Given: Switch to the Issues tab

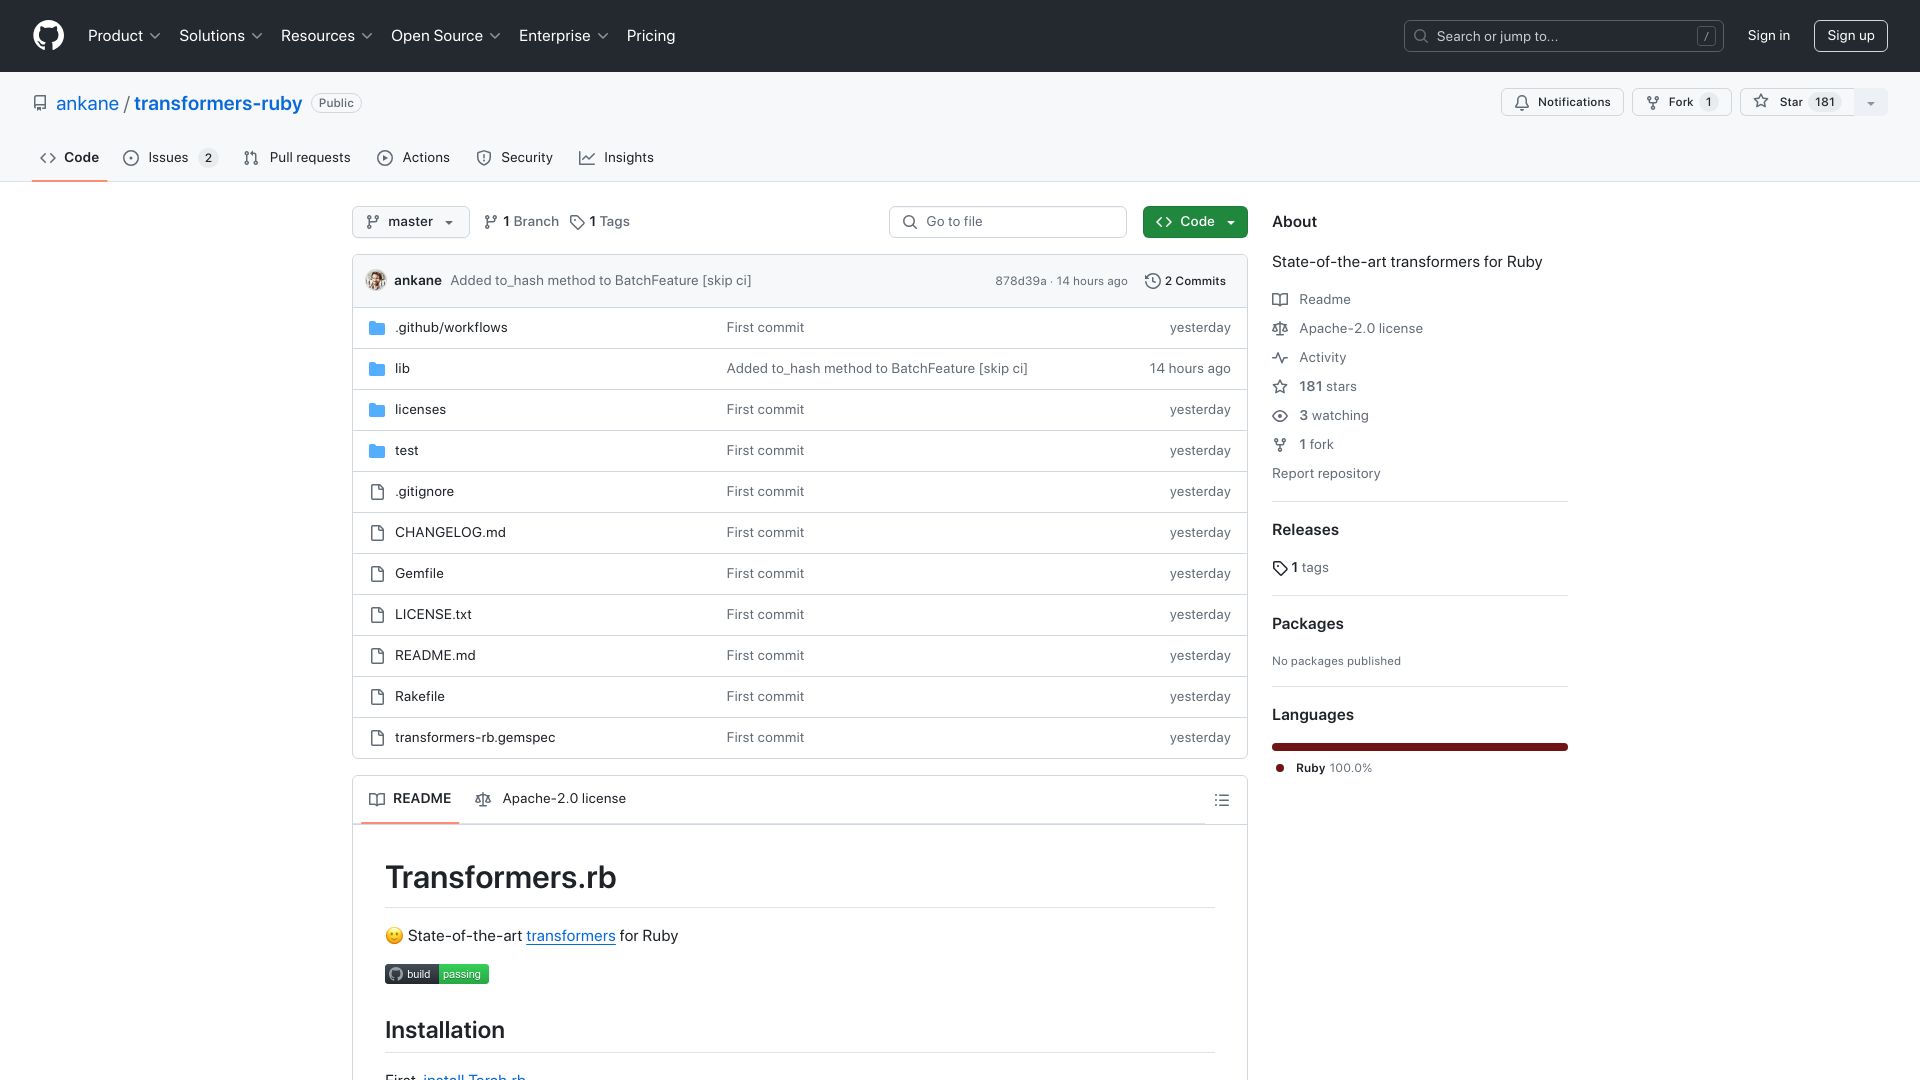Looking at the screenshot, I should 170,158.
